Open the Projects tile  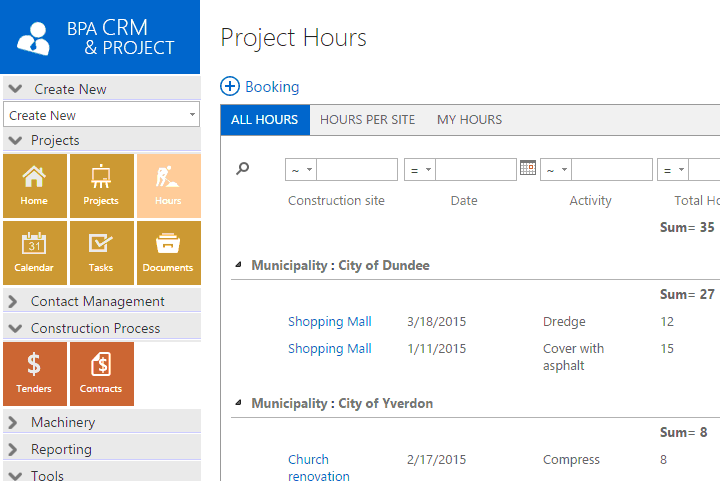pyautogui.click(x=101, y=186)
